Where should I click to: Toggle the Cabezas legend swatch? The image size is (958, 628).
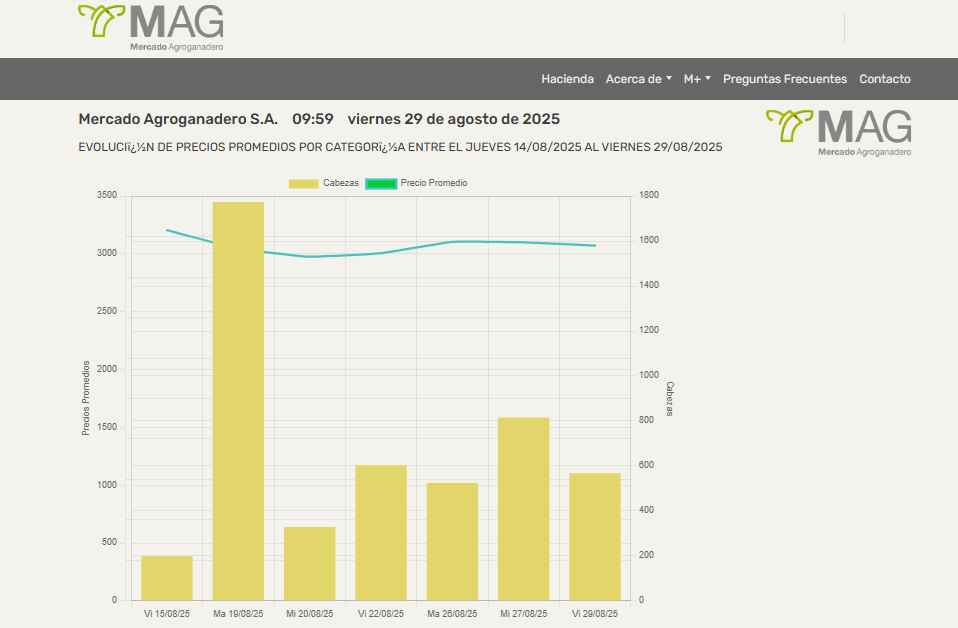pyautogui.click(x=304, y=183)
